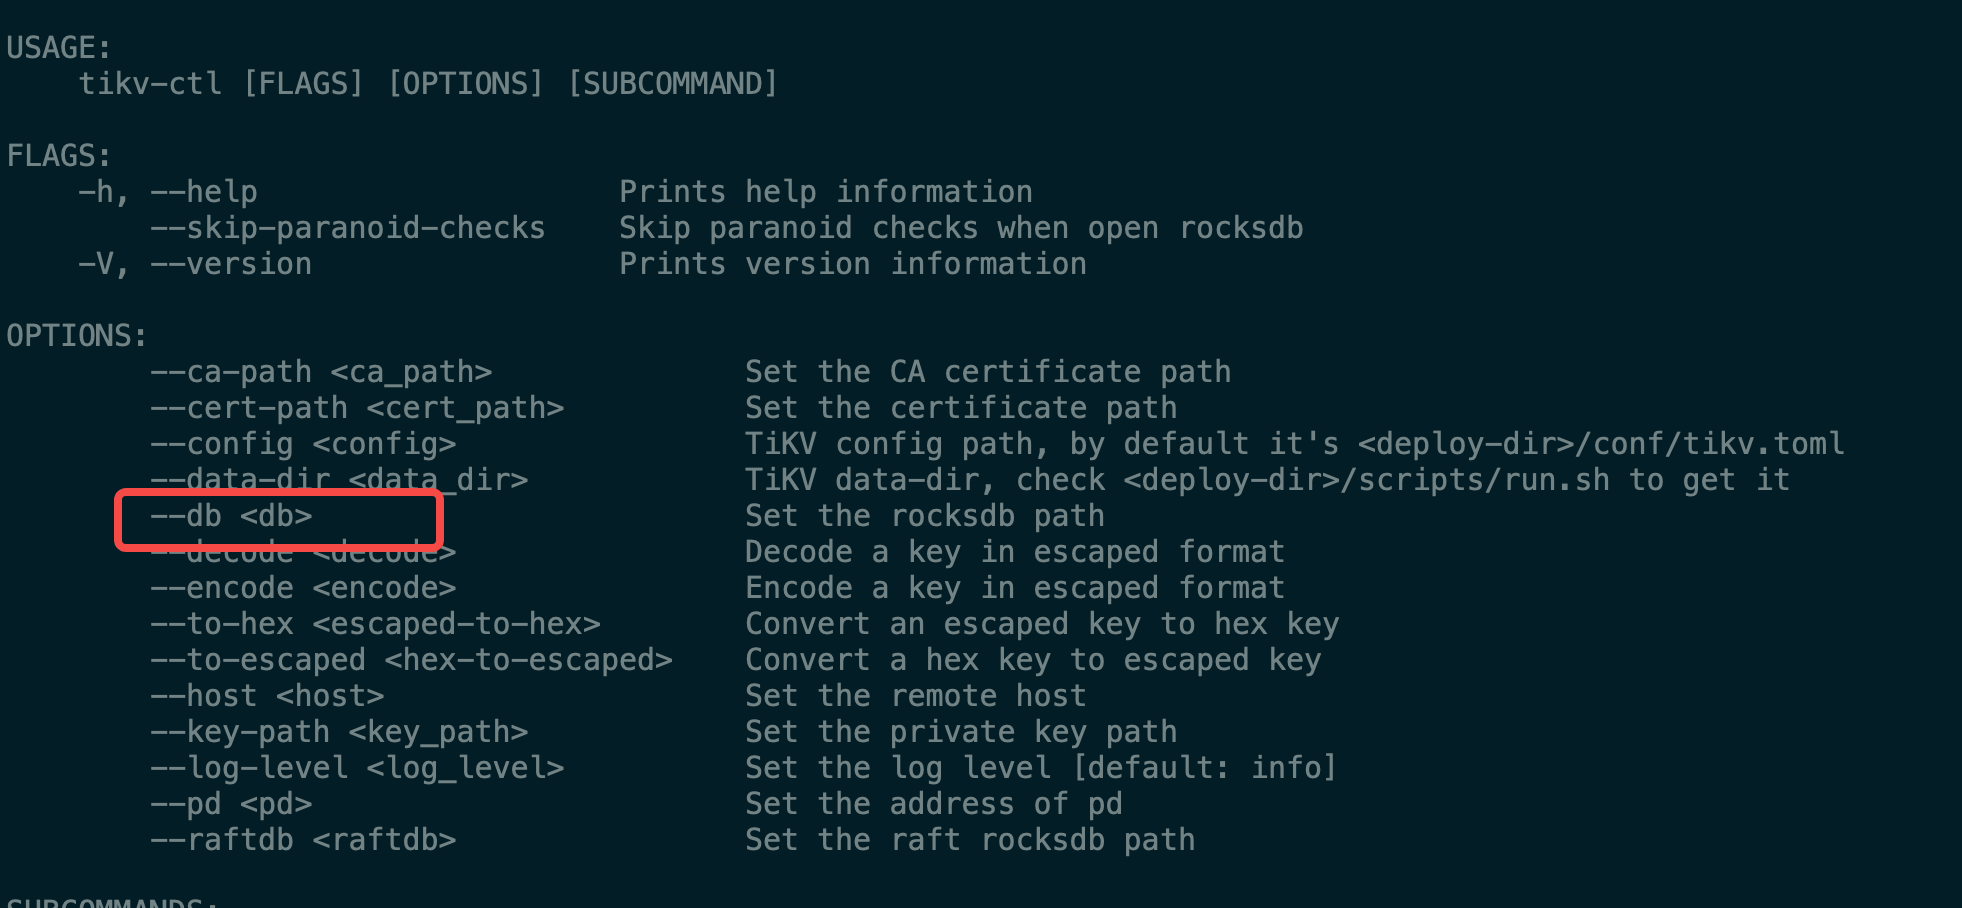Screen dimensions: 1962x908
Task: Click the --cert-path <cert_path> option
Action: coord(357,408)
